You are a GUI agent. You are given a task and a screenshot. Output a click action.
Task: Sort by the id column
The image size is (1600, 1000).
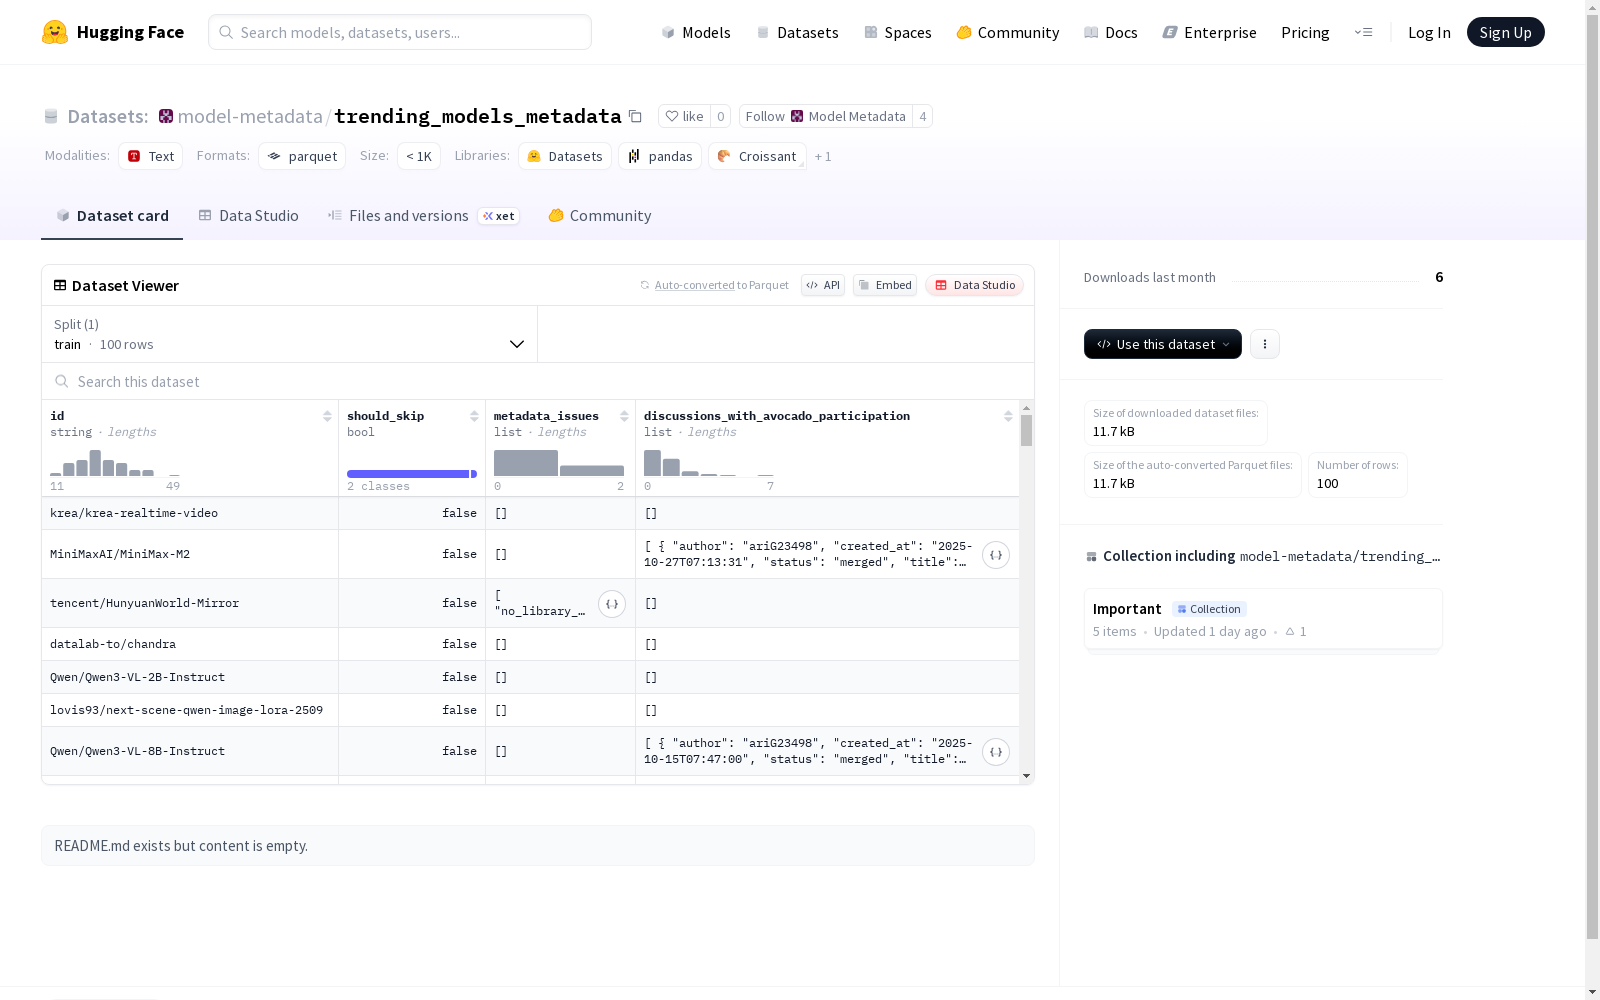click(327, 416)
